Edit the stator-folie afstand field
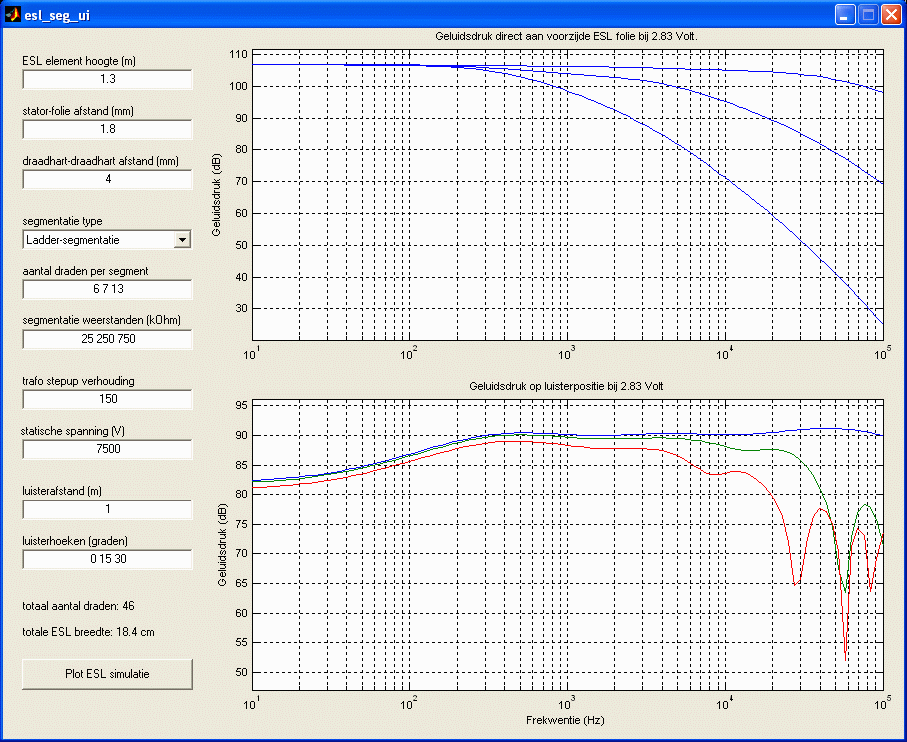Viewport: 907px width, 742px height. point(107,129)
